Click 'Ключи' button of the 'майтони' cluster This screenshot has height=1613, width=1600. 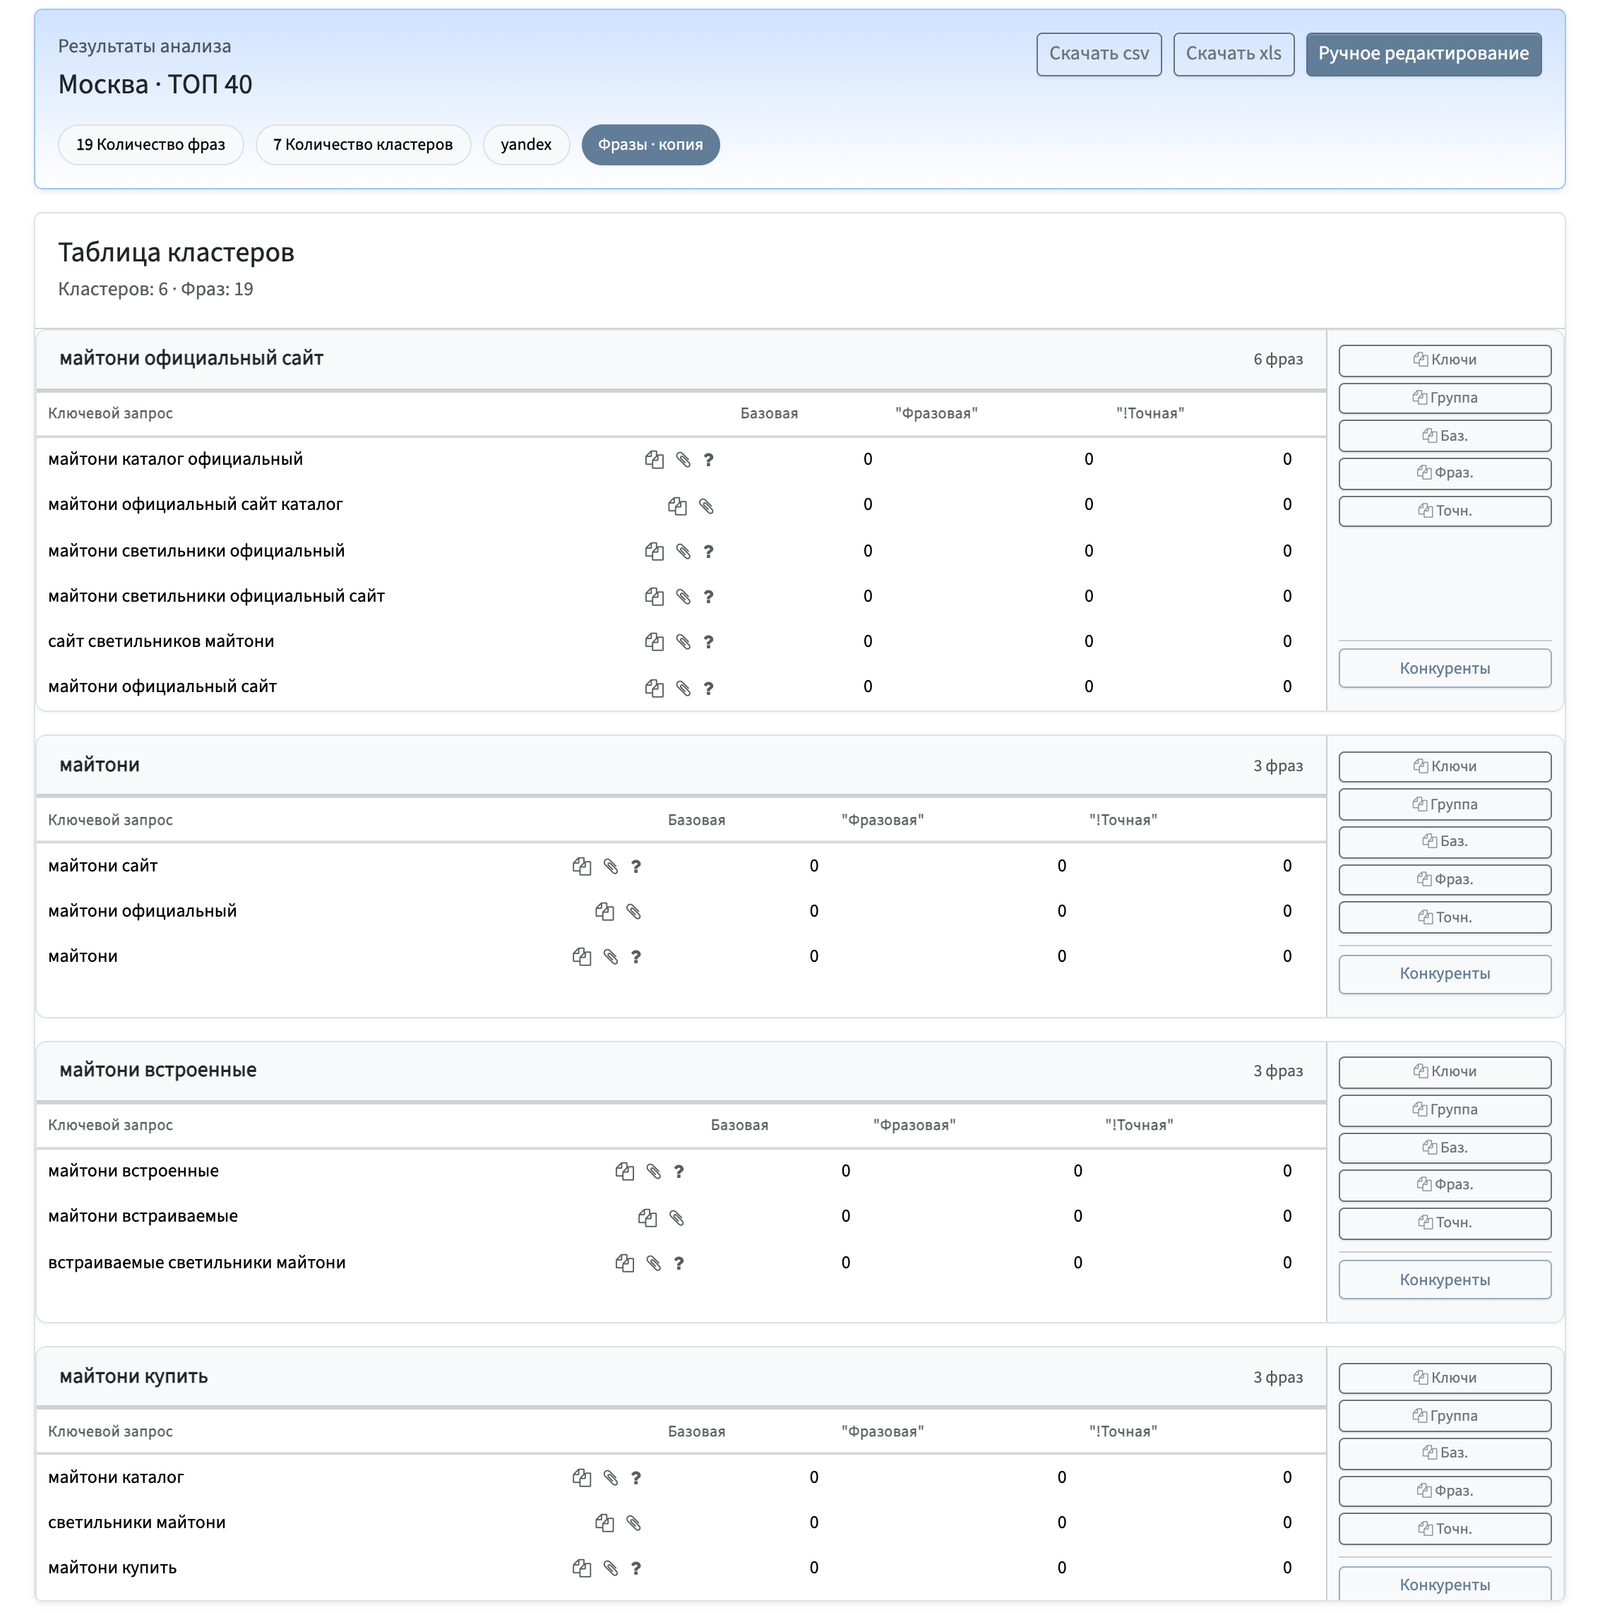[x=1445, y=767]
